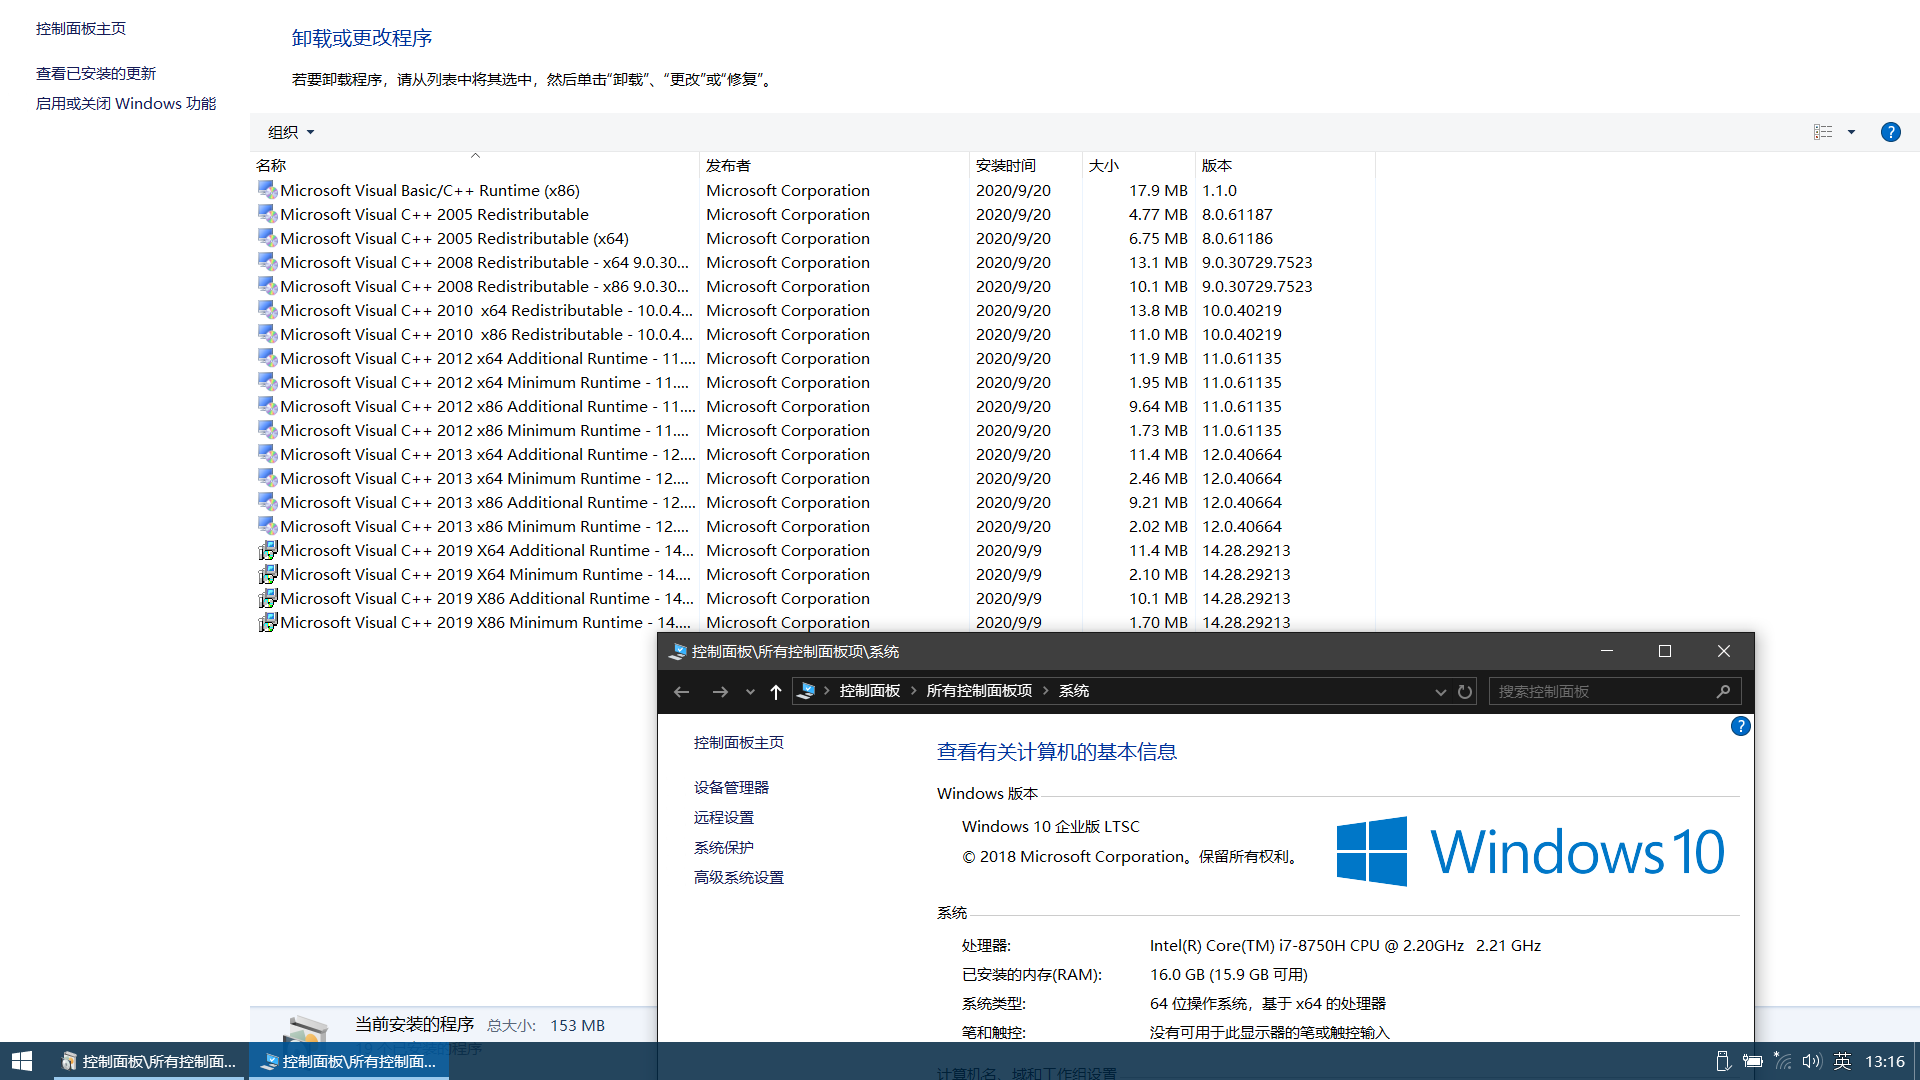1920x1080 pixels.
Task: Click icon of Visual C++ 2019 X86 Minimum Runtime
Action: (x=267, y=622)
